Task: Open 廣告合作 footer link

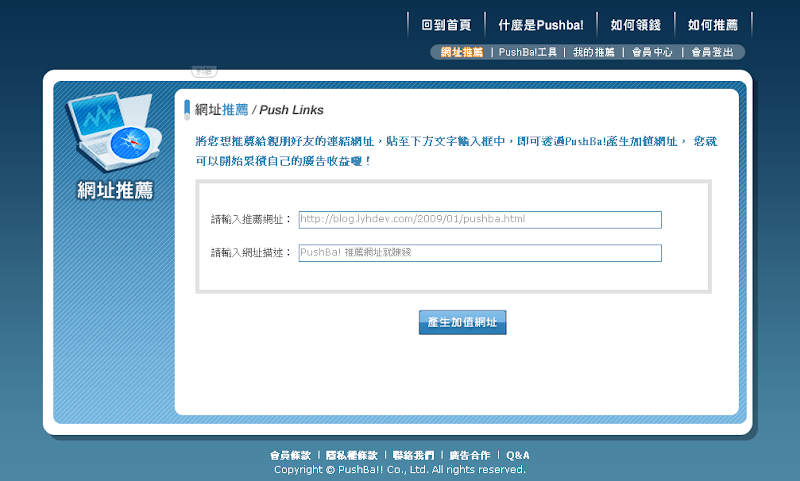Action: (469, 455)
